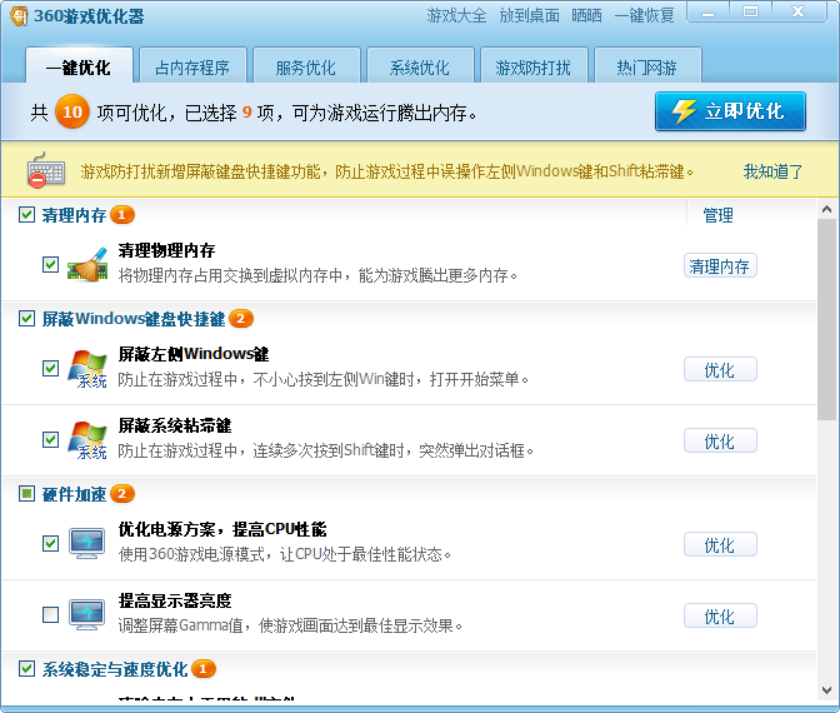
Task: Click the monitor icon for 优化电源方案
Action: pos(87,544)
